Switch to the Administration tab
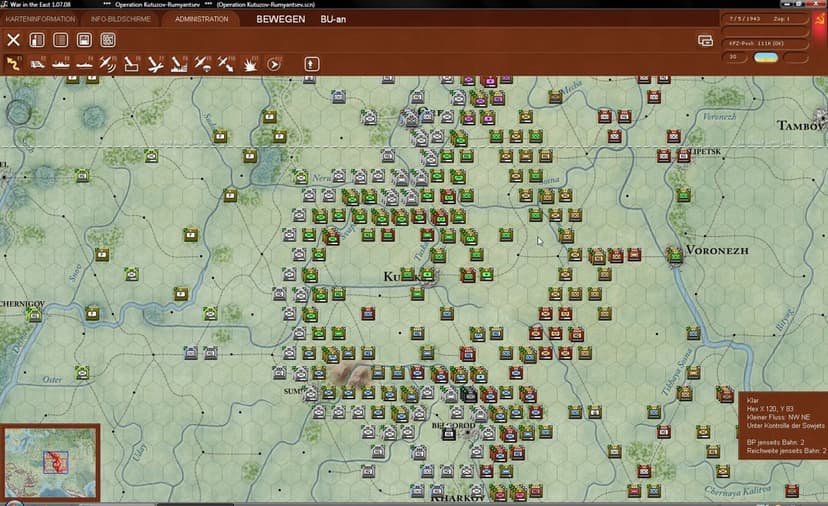The image size is (828, 506). [202, 19]
